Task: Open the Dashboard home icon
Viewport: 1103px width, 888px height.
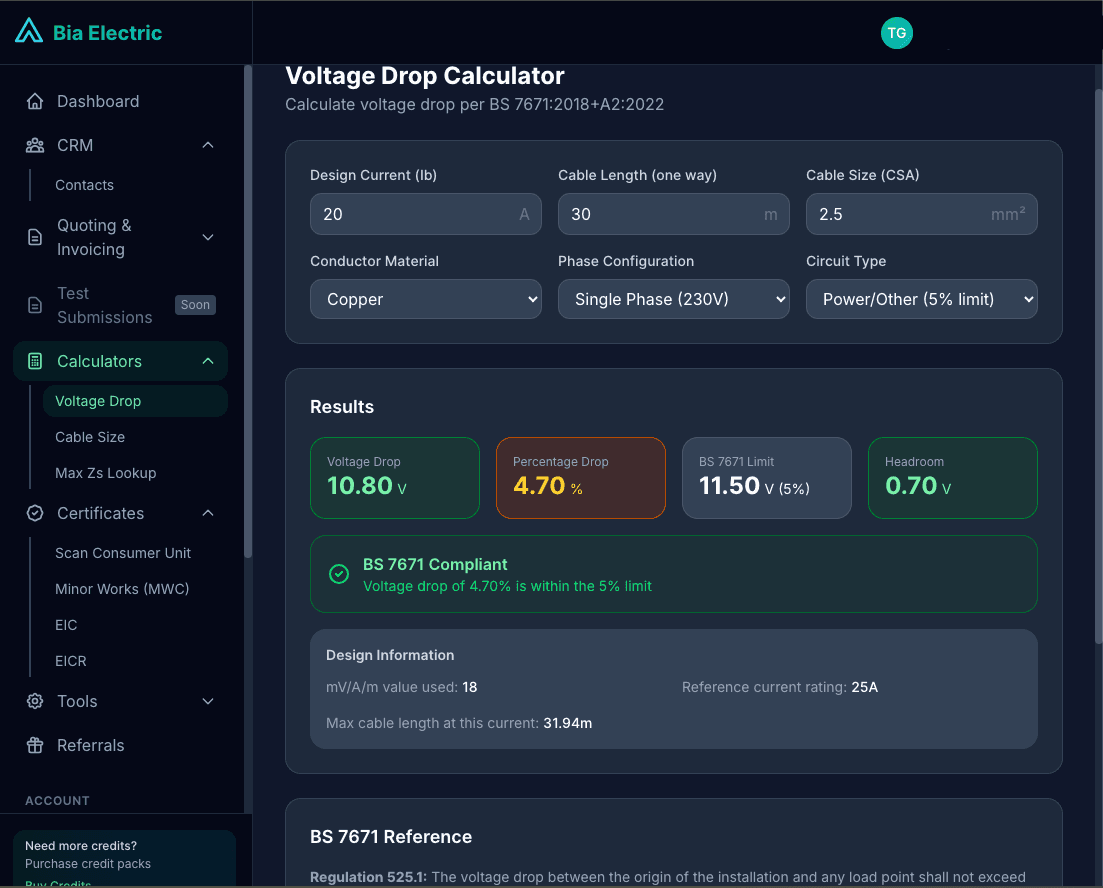Action: (36, 100)
